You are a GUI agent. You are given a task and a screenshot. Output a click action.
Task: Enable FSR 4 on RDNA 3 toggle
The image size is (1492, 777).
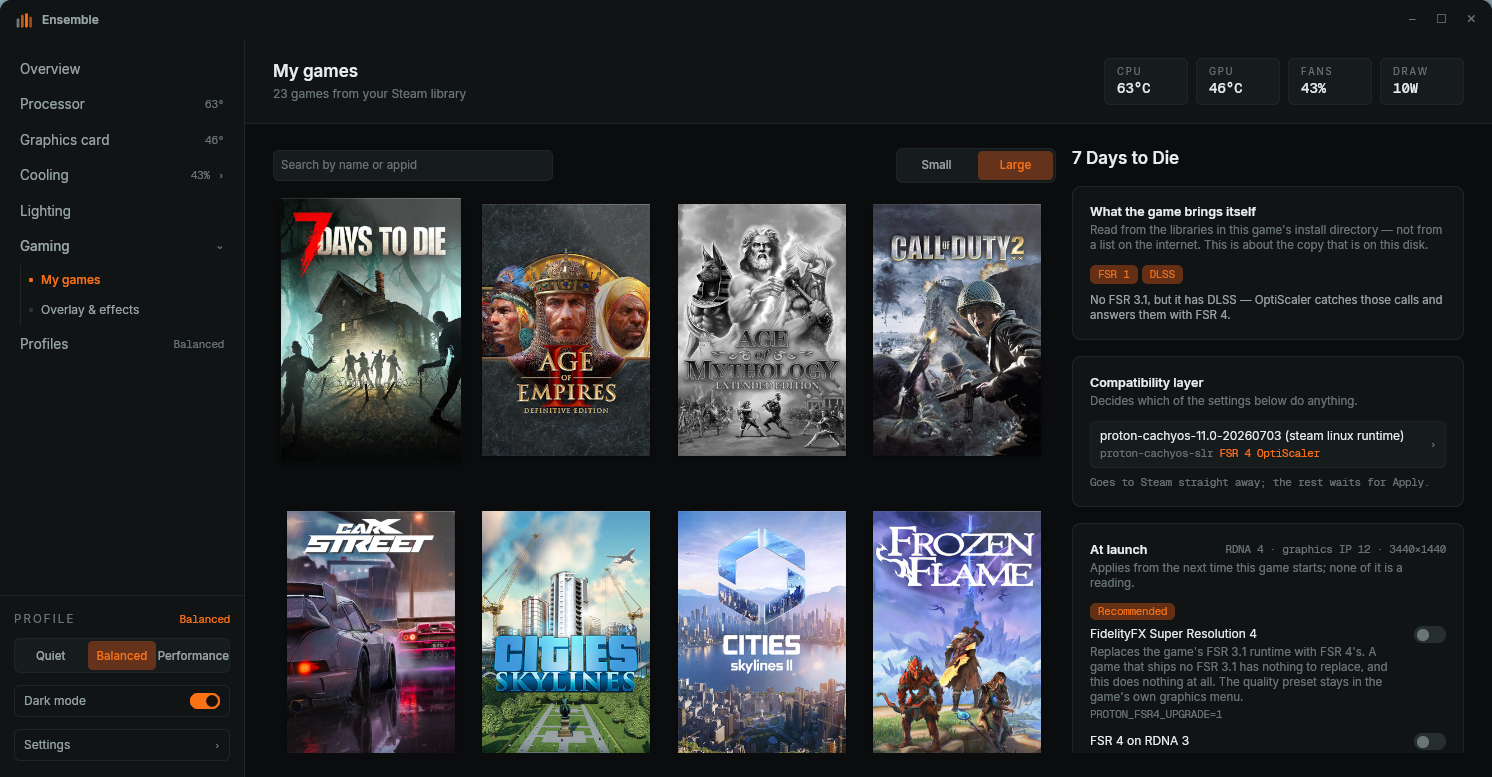click(x=1430, y=742)
